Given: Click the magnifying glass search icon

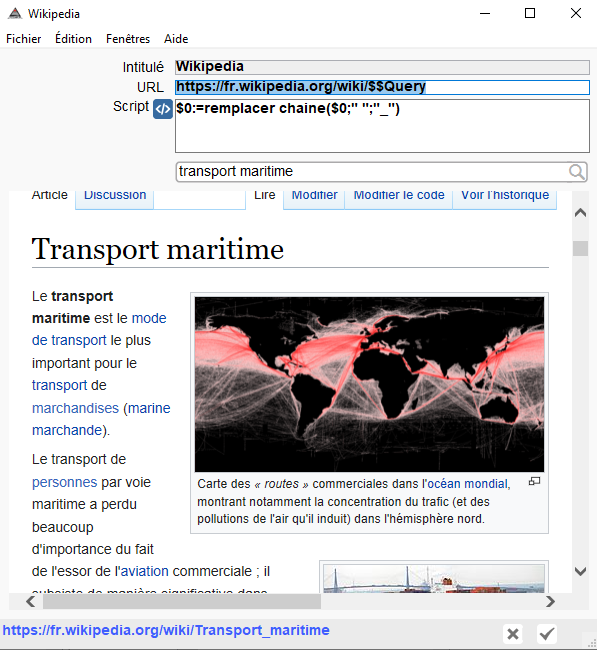Looking at the screenshot, I should click(x=577, y=172).
